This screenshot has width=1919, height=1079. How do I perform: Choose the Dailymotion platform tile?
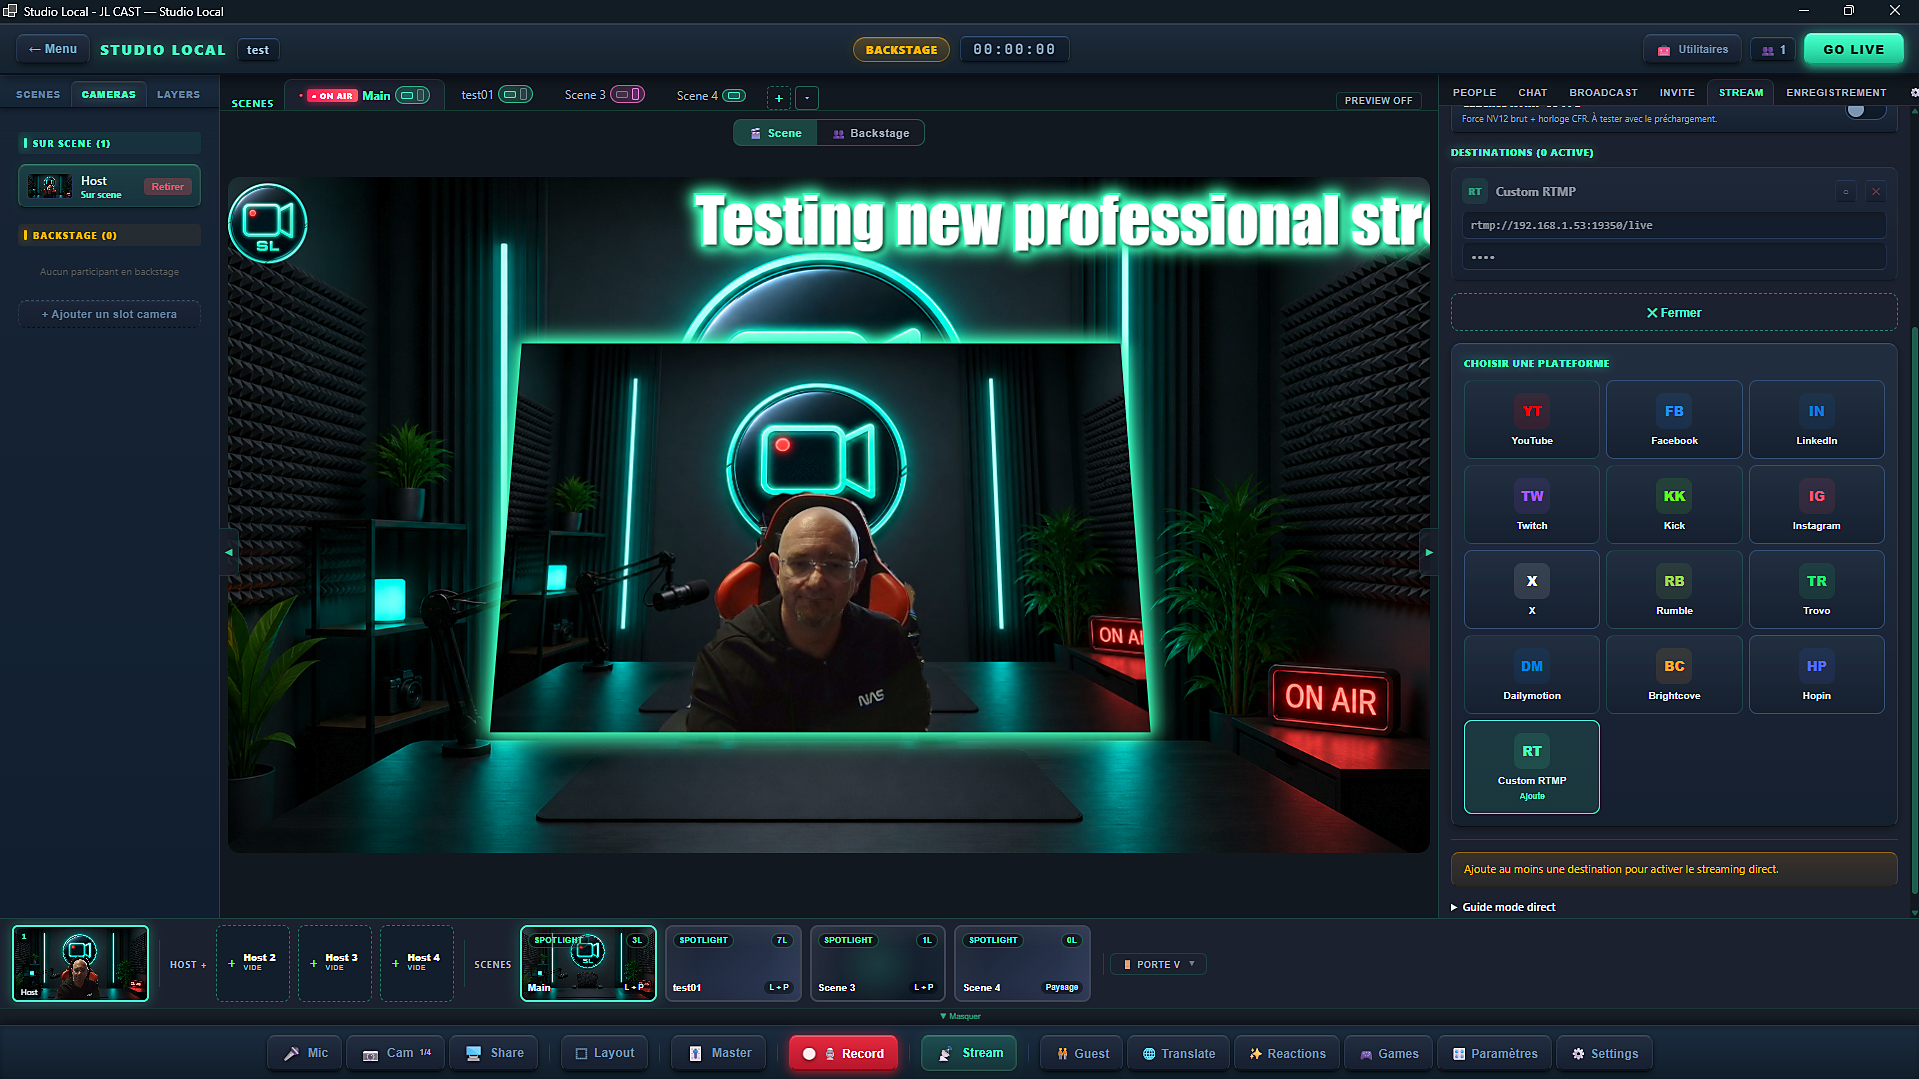coord(1531,674)
